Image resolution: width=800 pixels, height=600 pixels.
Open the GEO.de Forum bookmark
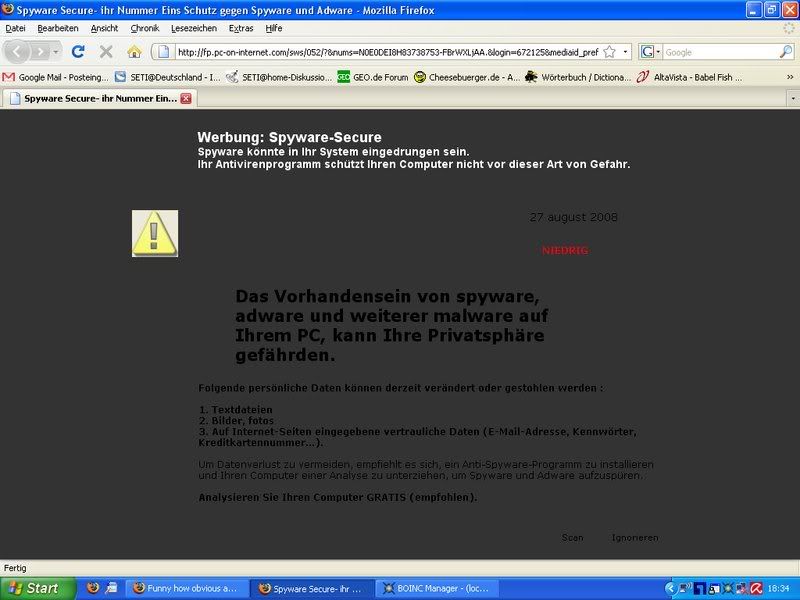coord(373,77)
